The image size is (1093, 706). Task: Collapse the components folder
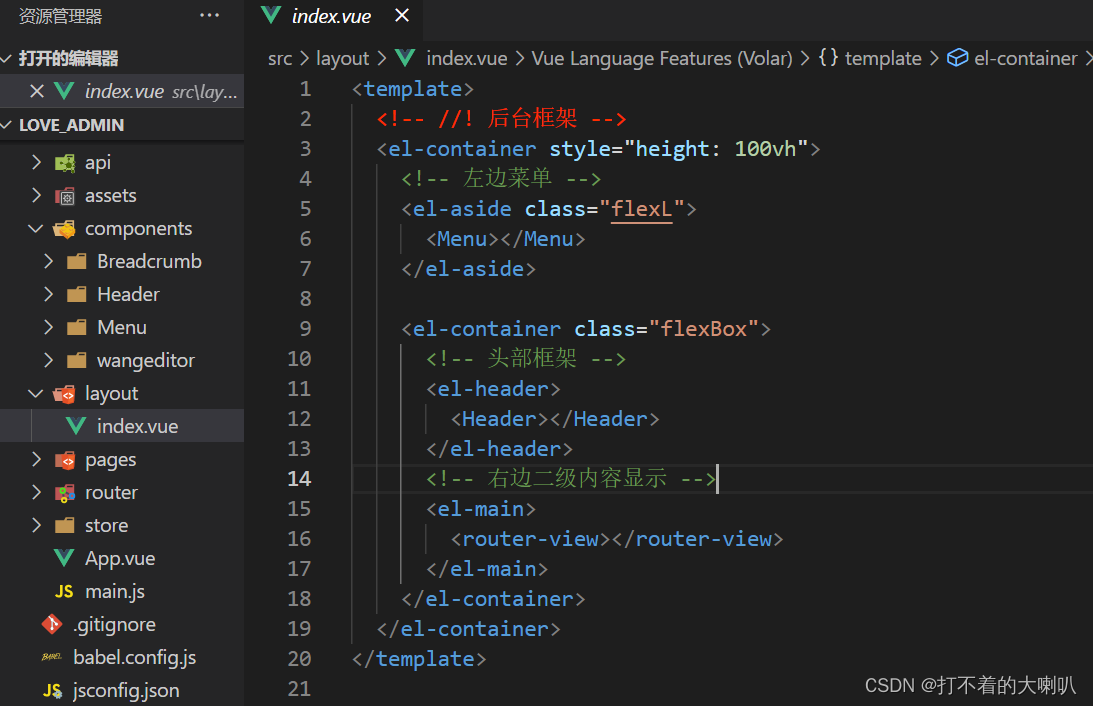pyautogui.click(x=35, y=228)
